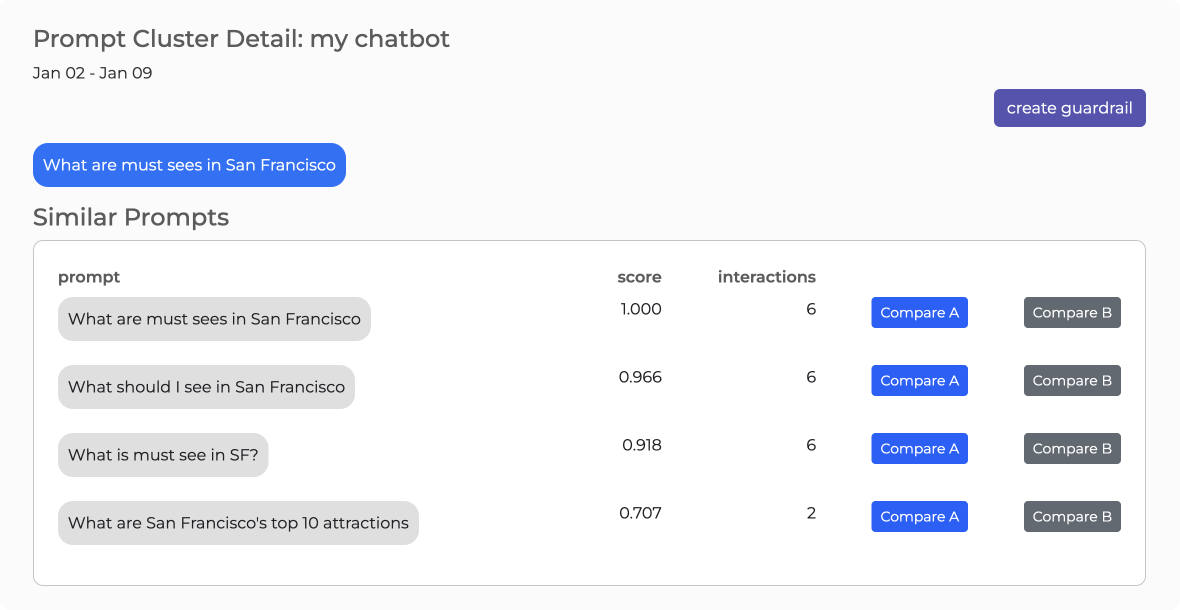Select the prompt 'What should I see in San Francisco'
The height and width of the screenshot is (610, 1180).
(x=206, y=386)
